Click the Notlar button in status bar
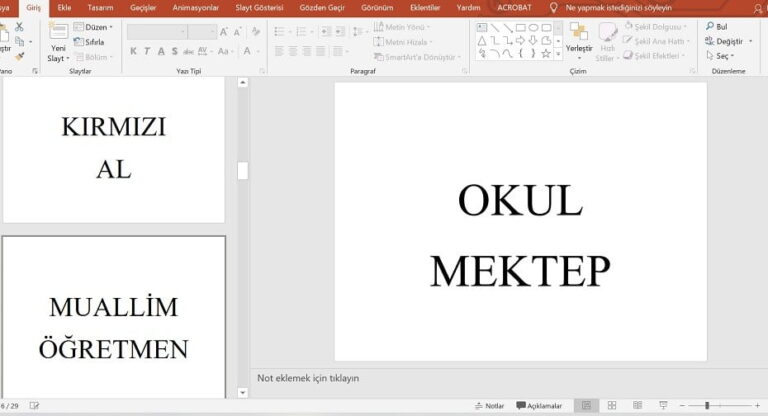The width and height of the screenshot is (768, 416). pyautogui.click(x=489, y=406)
